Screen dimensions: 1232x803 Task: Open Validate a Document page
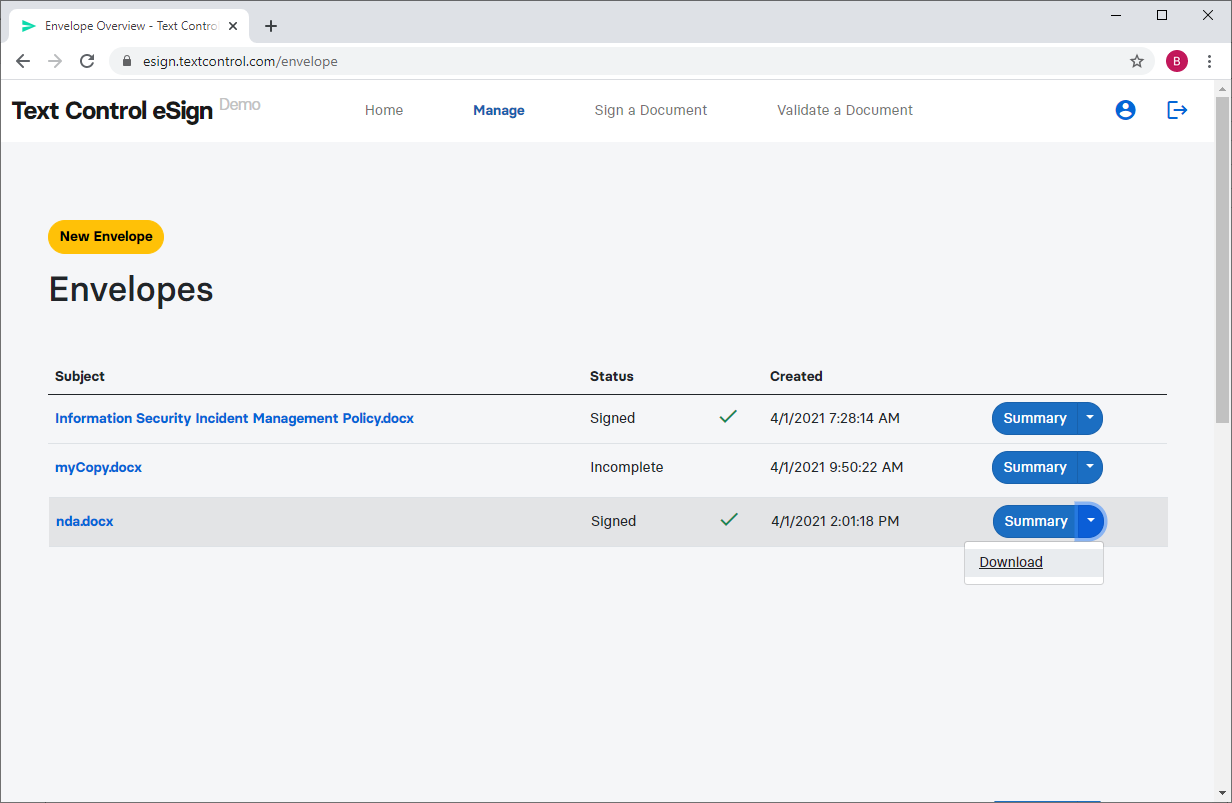pyautogui.click(x=845, y=110)
